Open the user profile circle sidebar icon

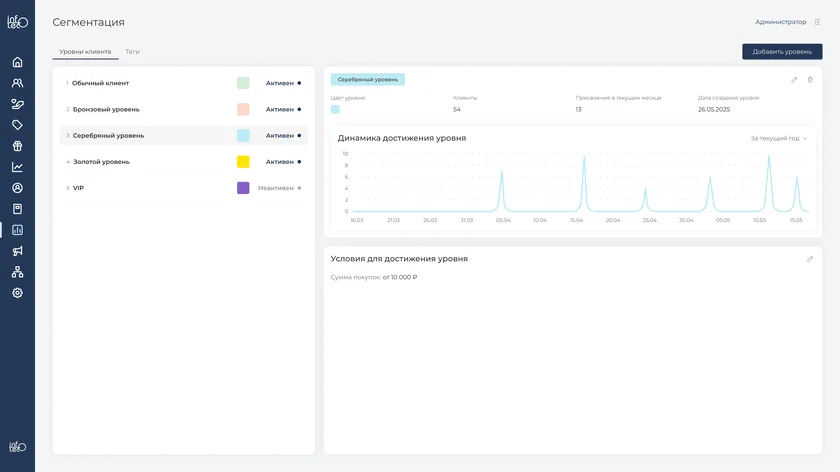coord(17,188)
